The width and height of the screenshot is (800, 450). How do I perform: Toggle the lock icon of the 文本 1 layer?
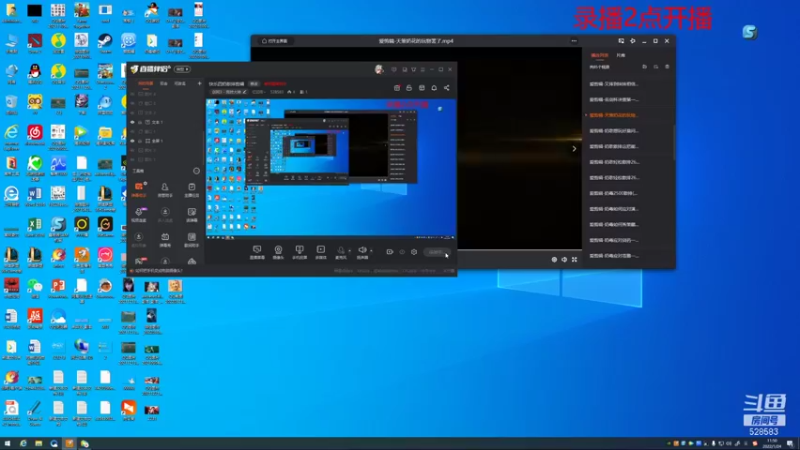140,122
